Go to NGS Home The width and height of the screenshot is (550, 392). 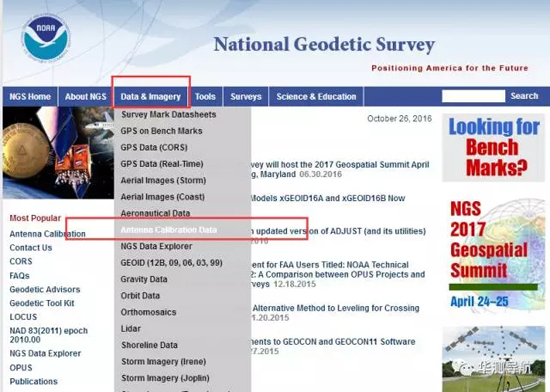[30, 96]
